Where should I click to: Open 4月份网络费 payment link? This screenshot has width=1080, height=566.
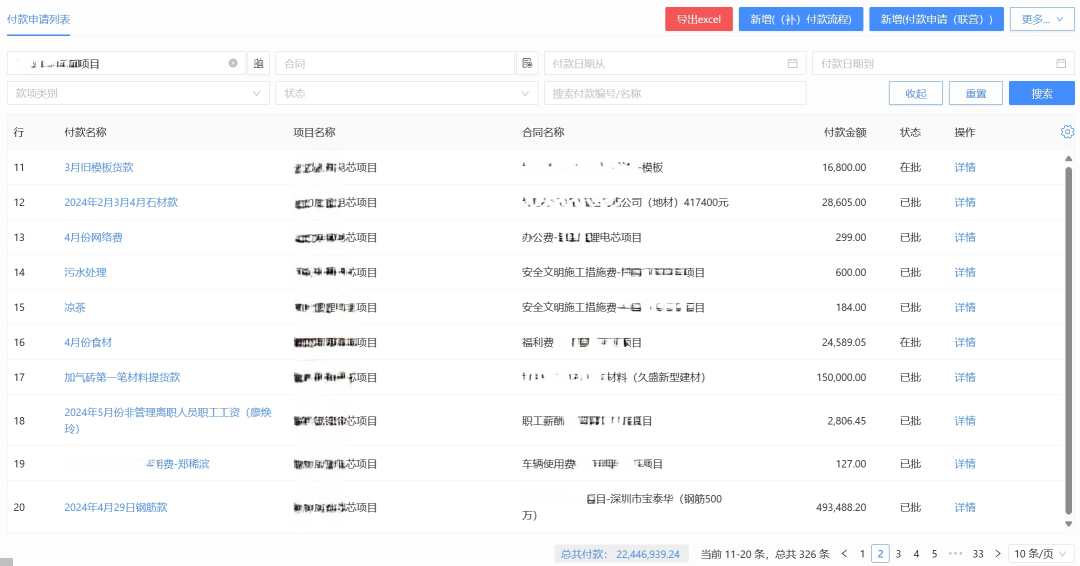[93, 238]
